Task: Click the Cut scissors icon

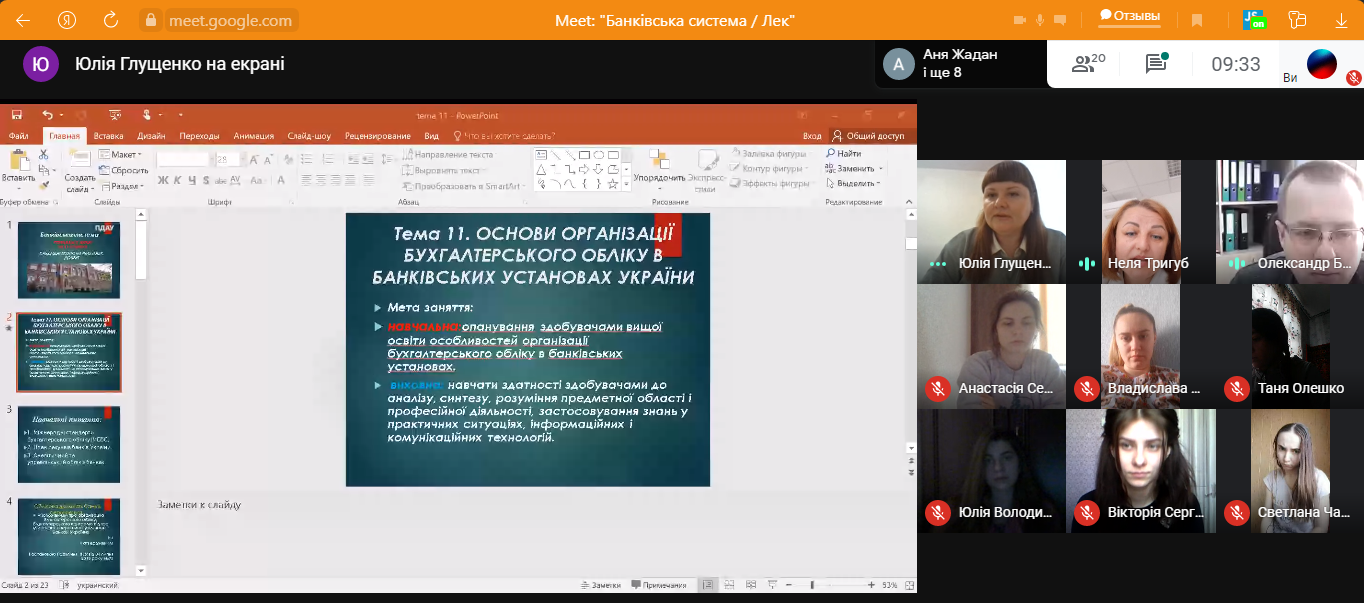Action: pos(43,155)
